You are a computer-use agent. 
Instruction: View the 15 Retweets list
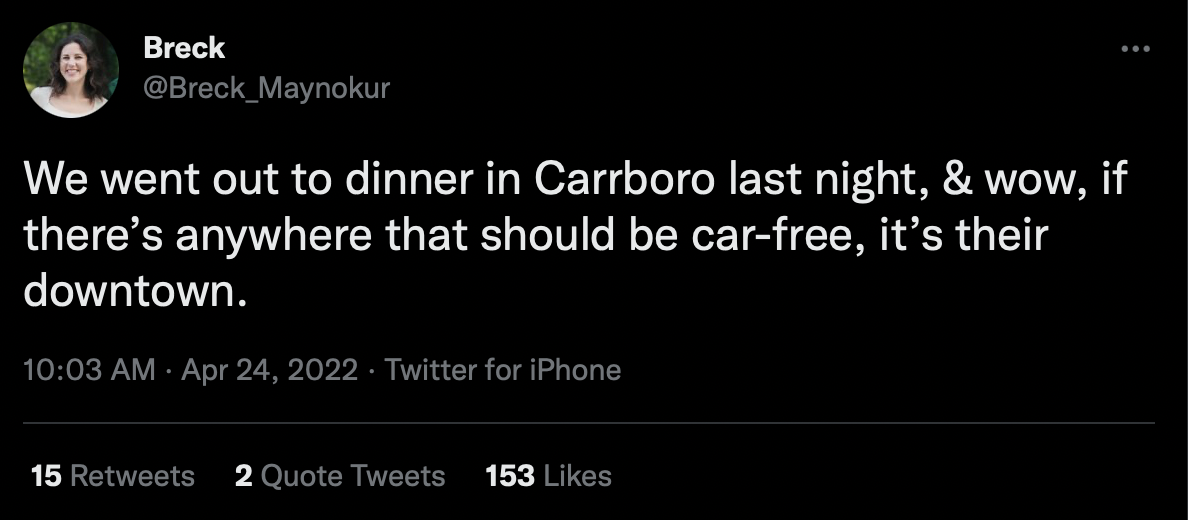pos(113,475)
